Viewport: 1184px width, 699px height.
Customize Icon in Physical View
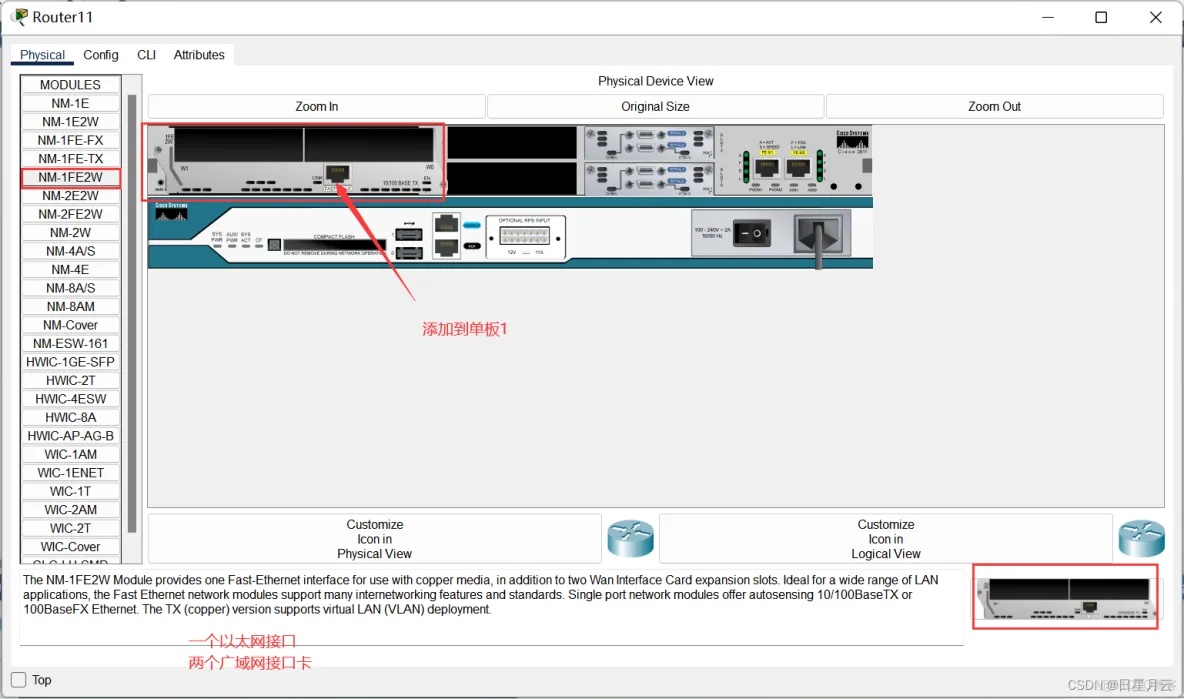tap(375, 539)
